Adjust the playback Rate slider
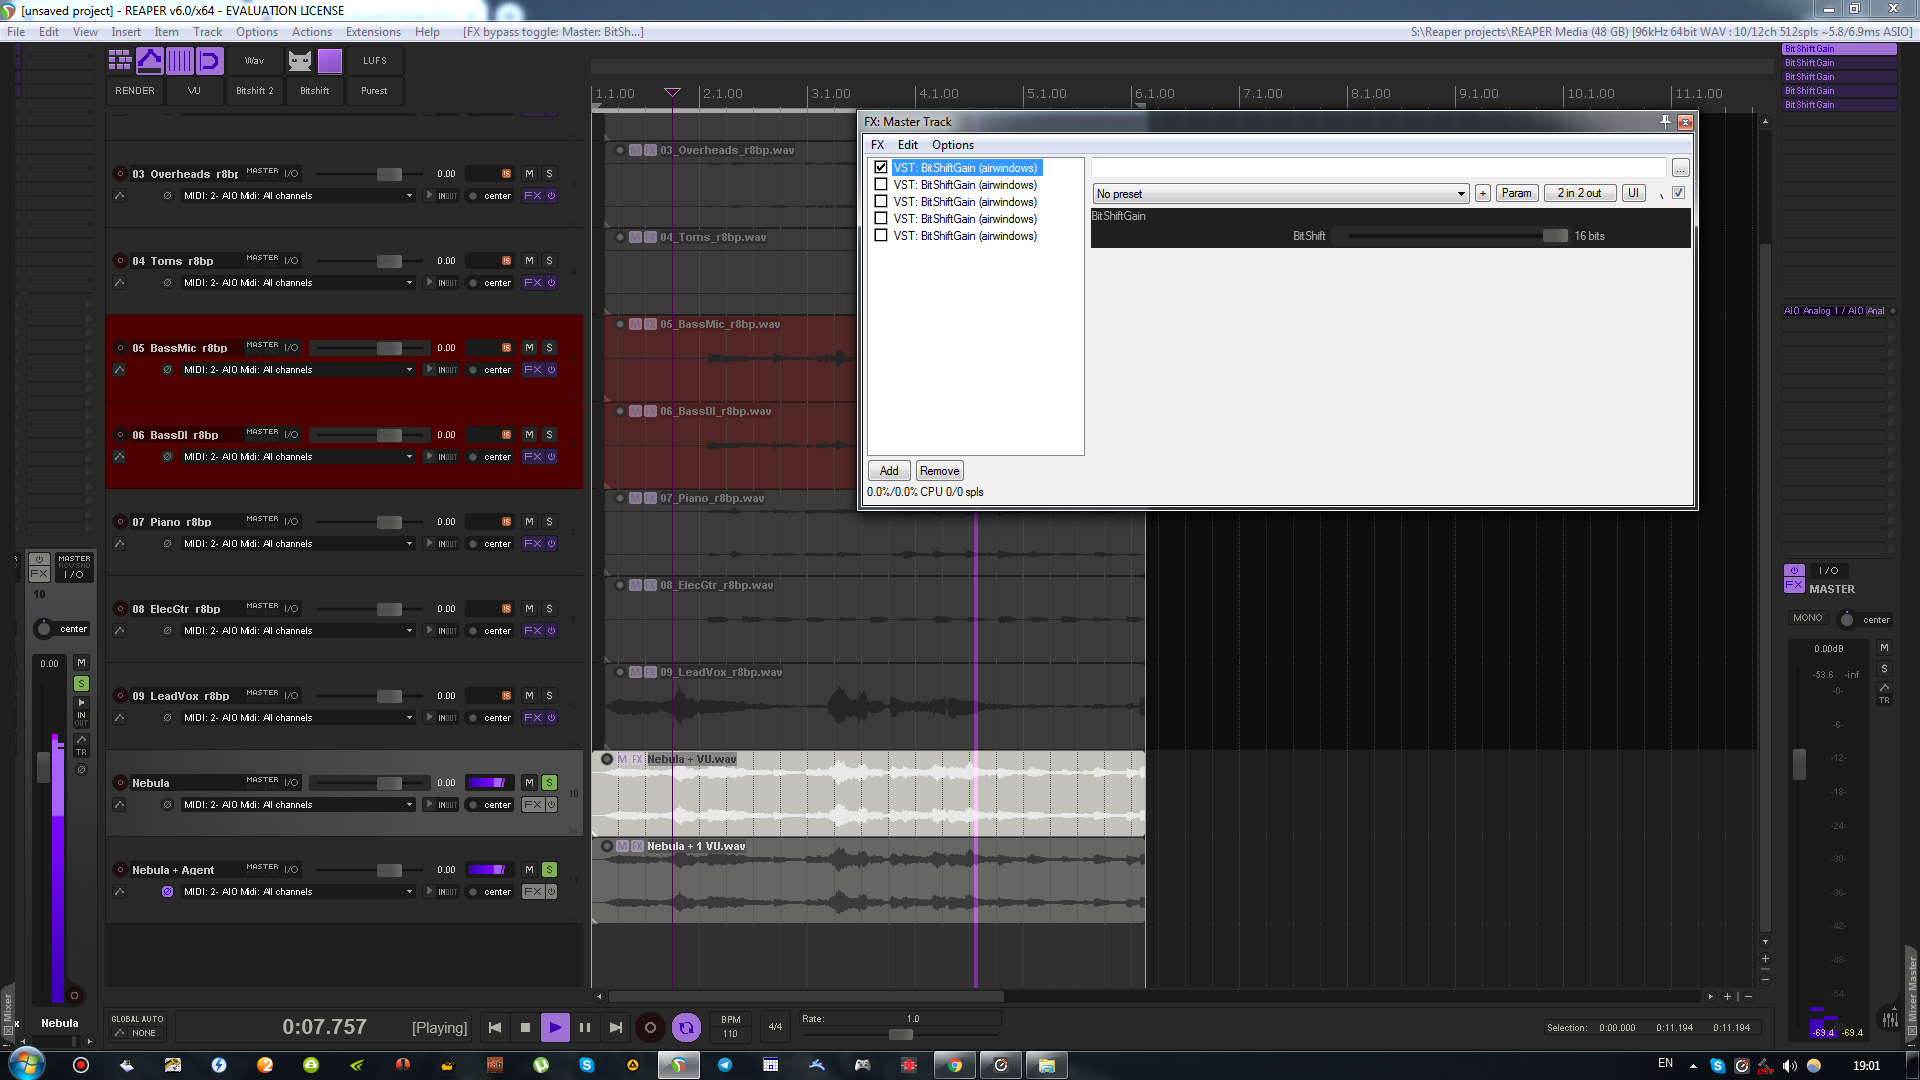 click(x=900, y=1034)
